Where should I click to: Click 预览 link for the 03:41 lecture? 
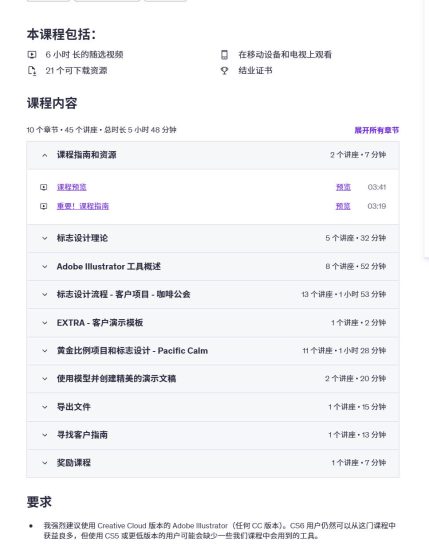pos(343,187)
